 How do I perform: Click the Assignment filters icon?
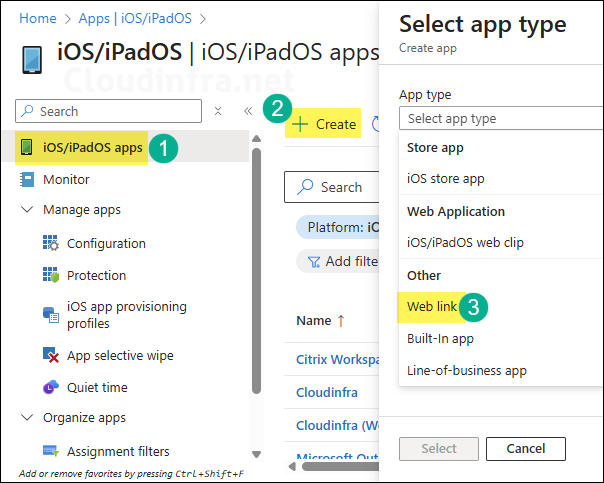[50, 451]
